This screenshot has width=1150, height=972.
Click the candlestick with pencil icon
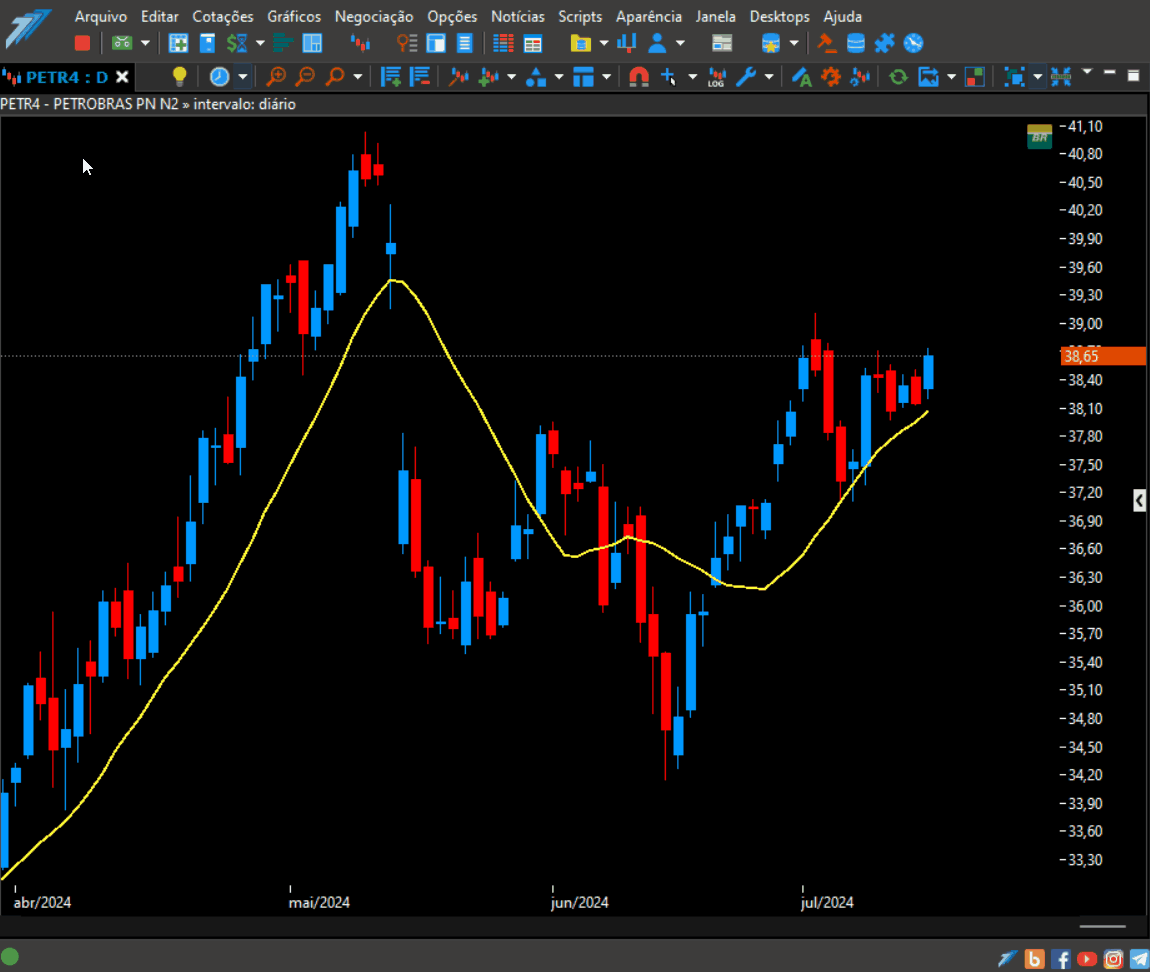(x=459, y=76)
